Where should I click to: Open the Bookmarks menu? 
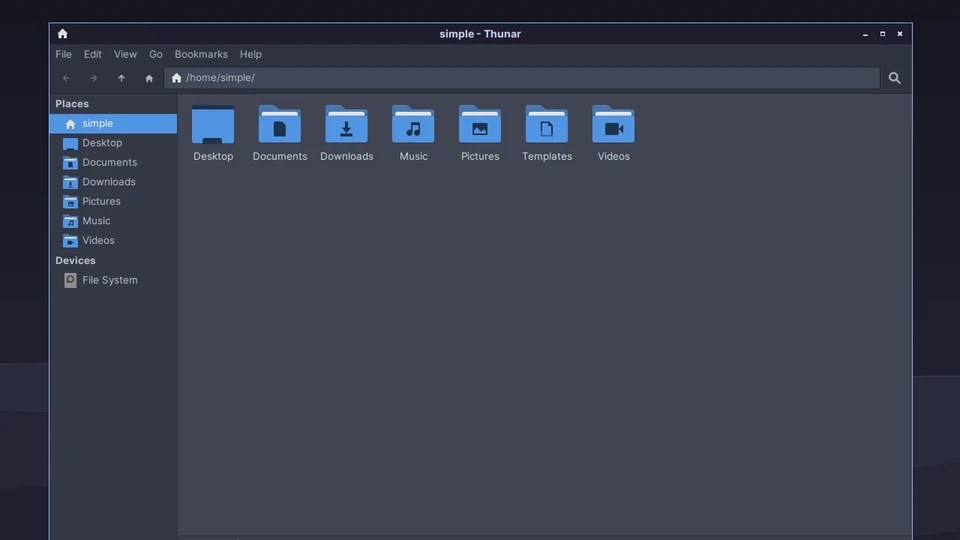click(x=201, y=54)
